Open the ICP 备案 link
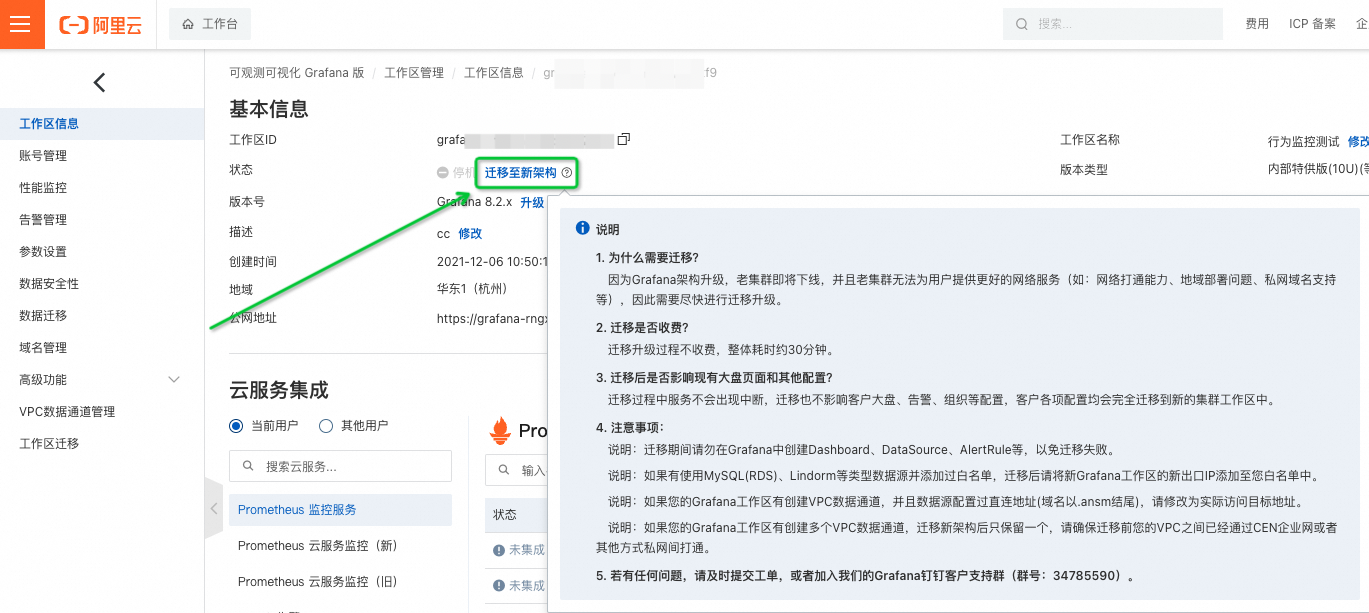The image size is (1369, 613). pyautogui.click(x=1312, y=24)
